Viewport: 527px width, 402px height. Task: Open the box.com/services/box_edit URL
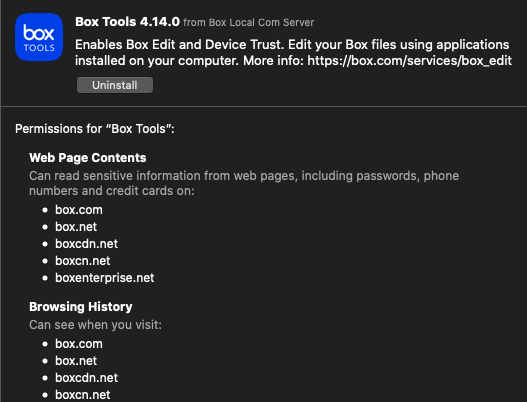[x=409, y=61]
